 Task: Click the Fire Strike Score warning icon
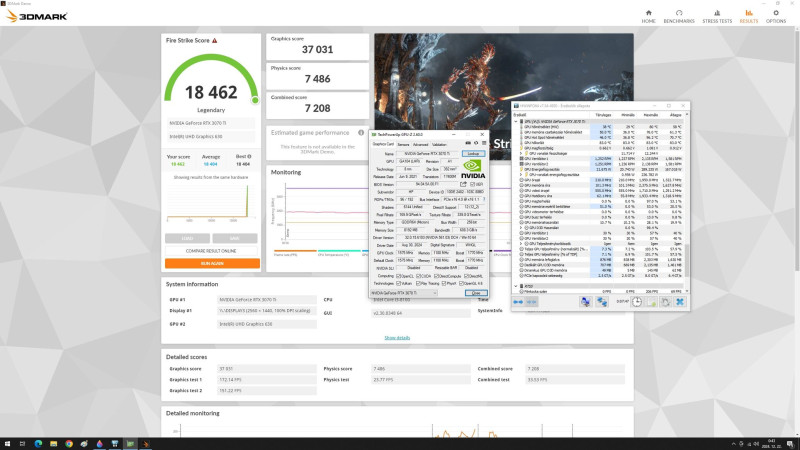click(215, 40)
